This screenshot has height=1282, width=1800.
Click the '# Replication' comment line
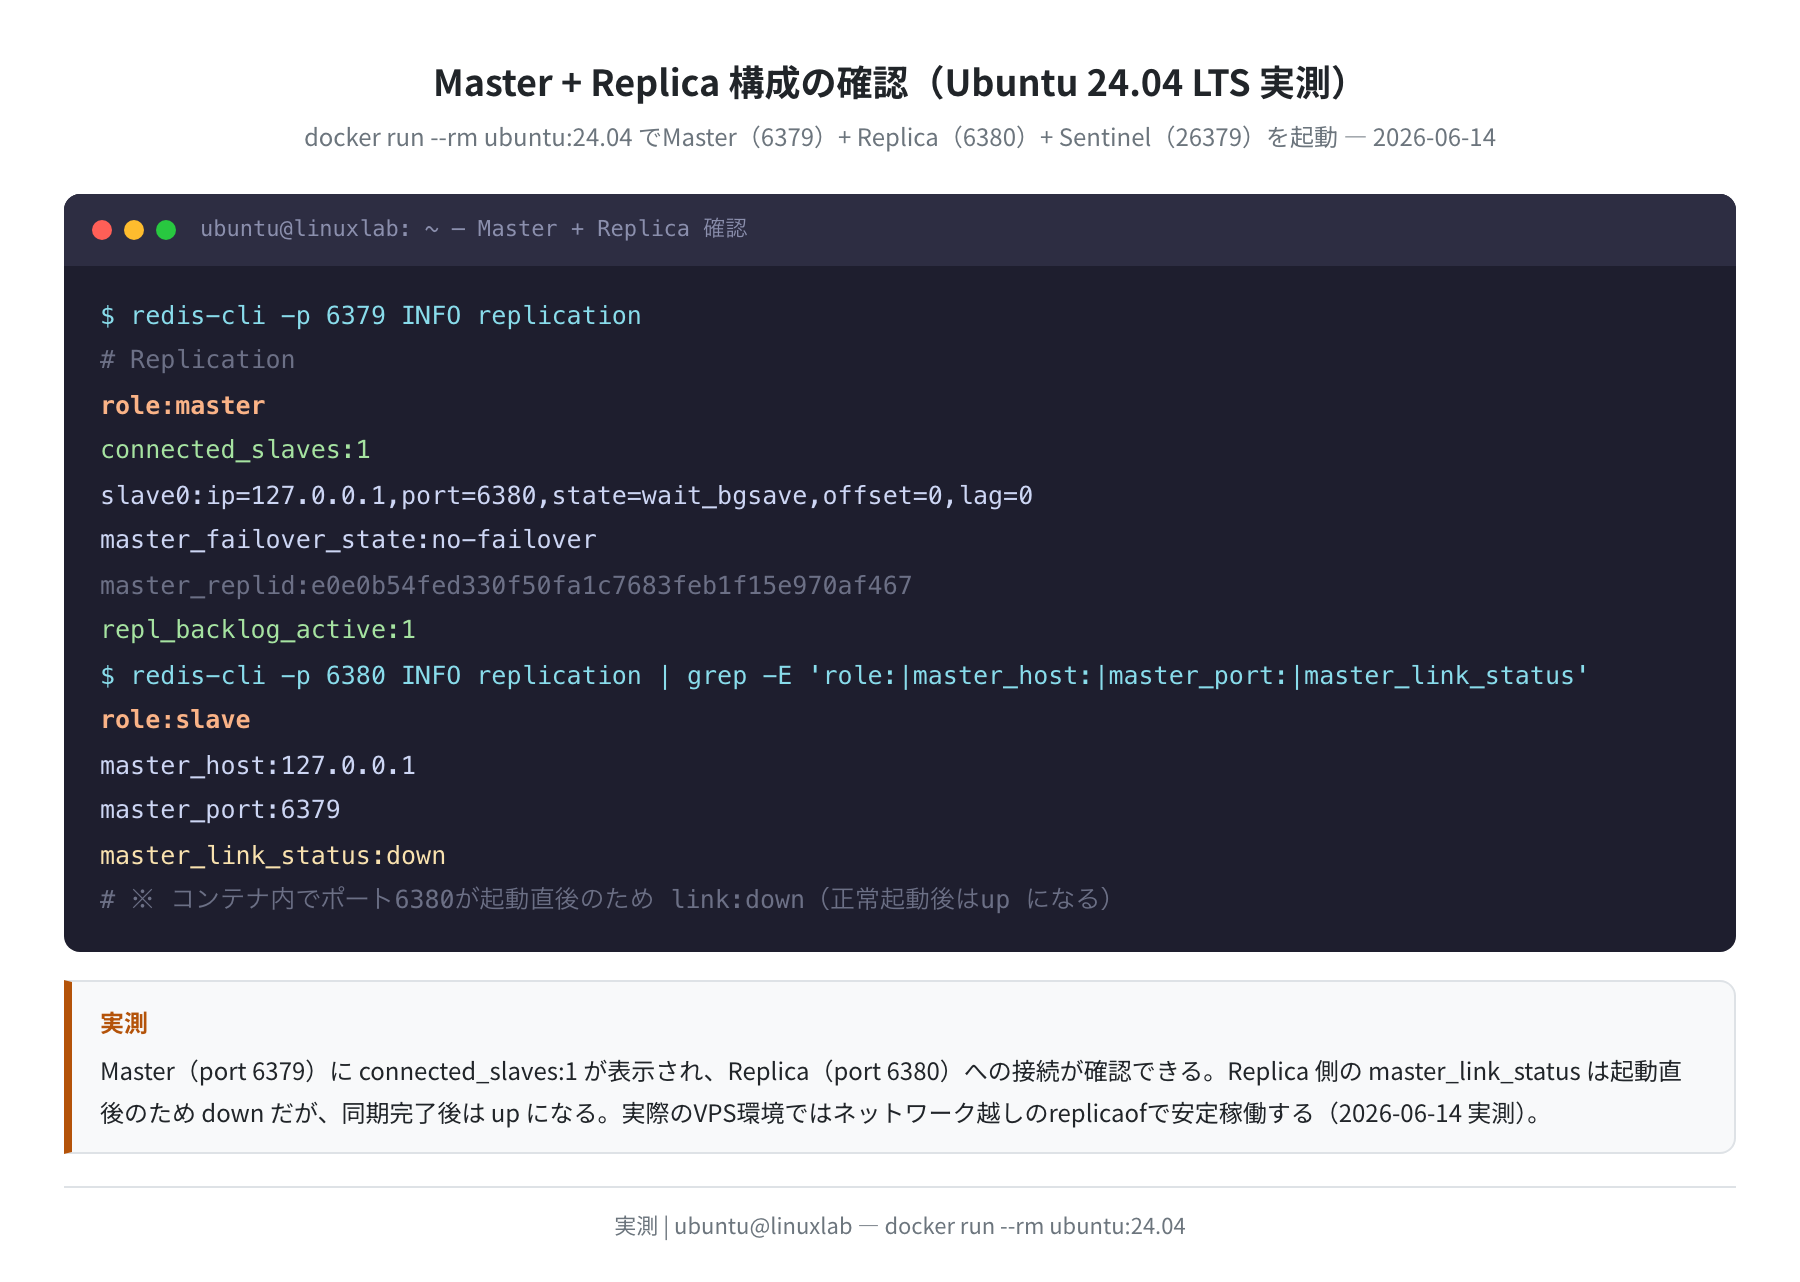(198, 360)
